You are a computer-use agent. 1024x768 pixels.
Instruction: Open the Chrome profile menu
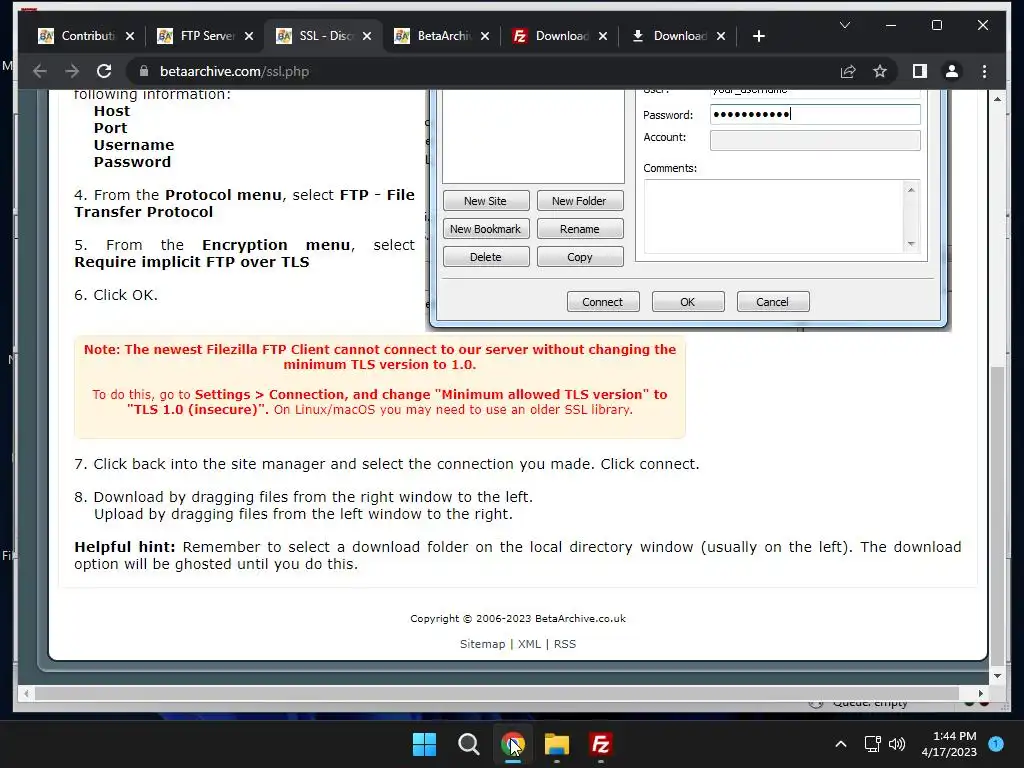952,71
